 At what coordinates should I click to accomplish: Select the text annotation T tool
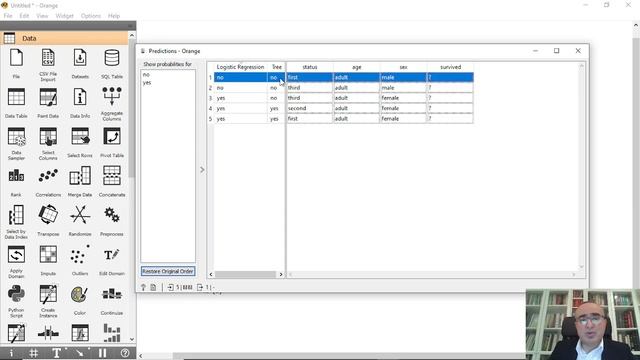(57, 353)
